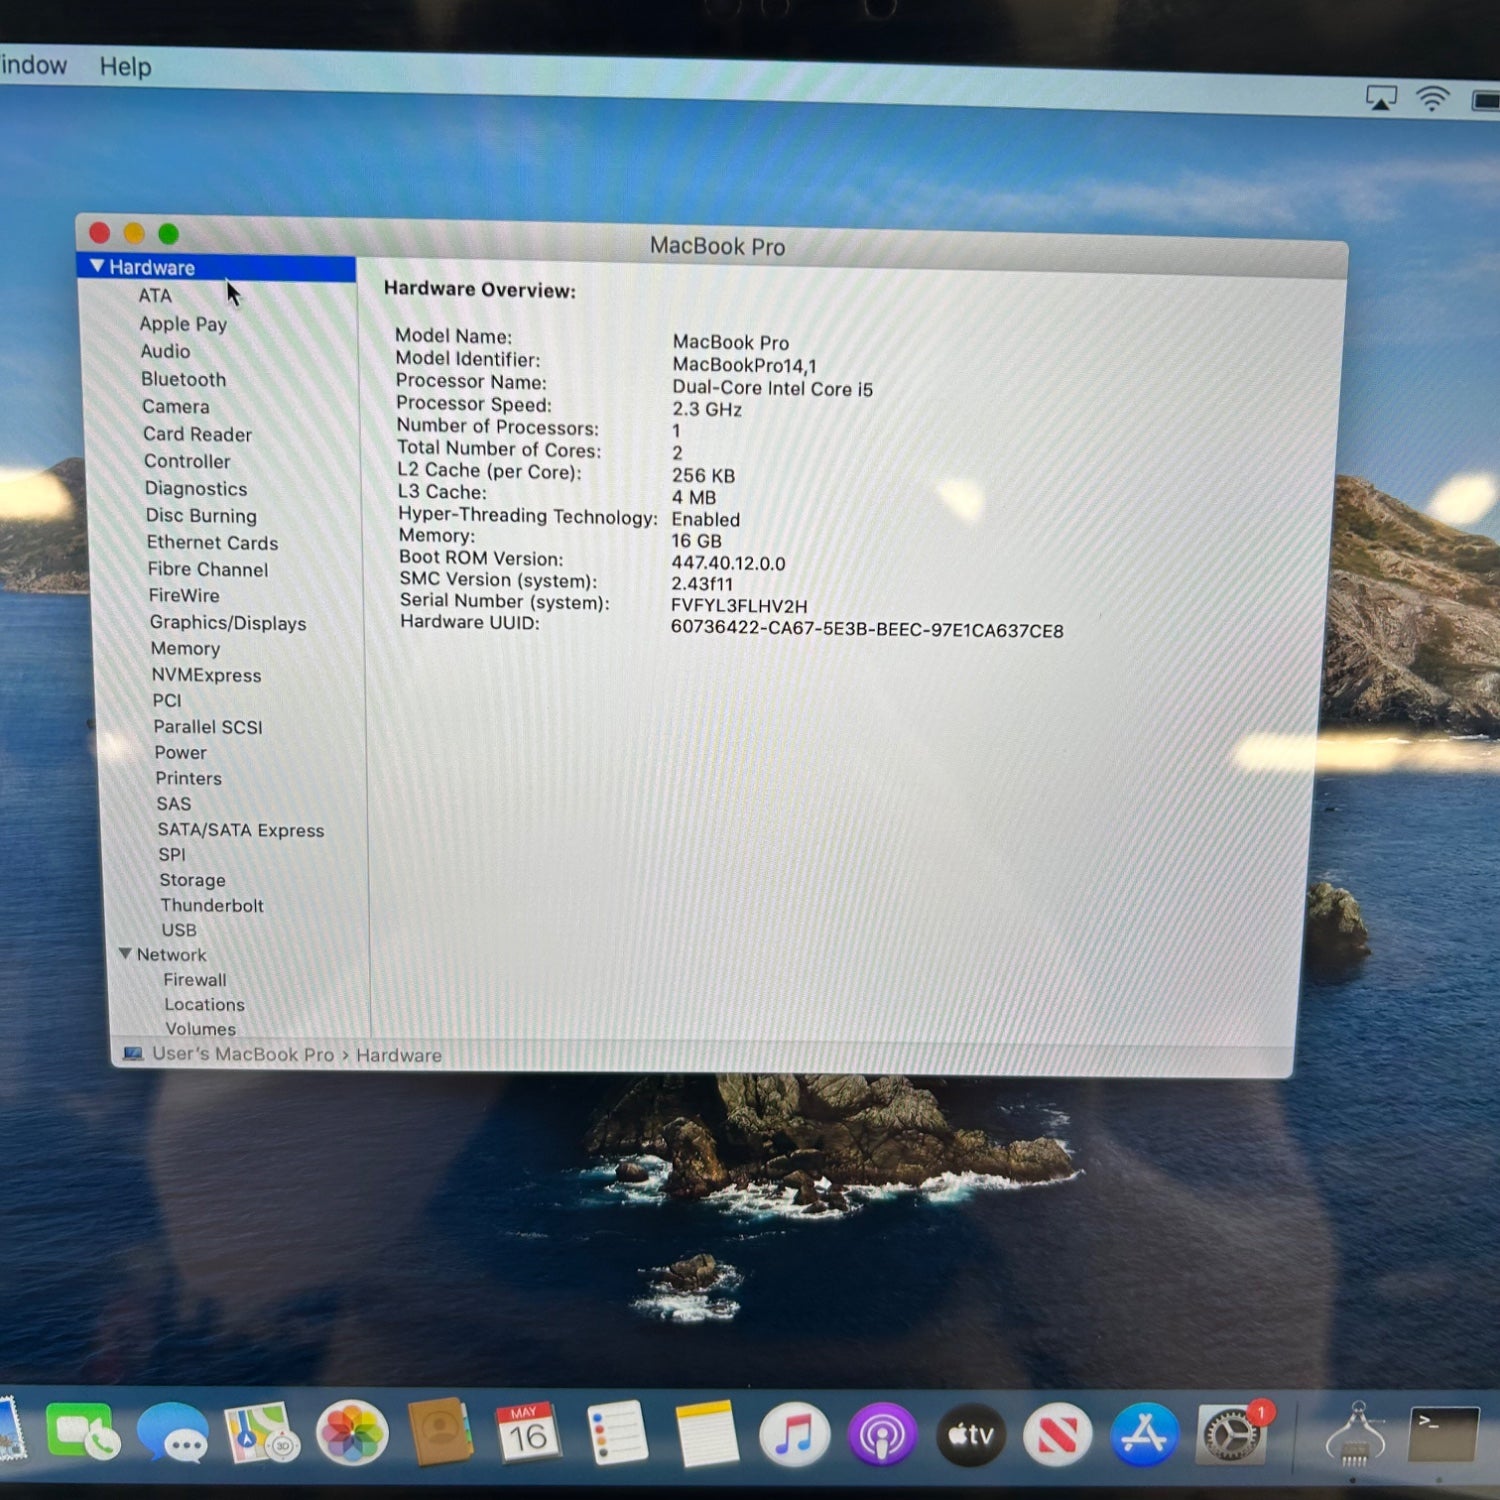Screen dimensions: 1500x1500
Task: Select Parallel SCSI in the sidebar
Action: [x=208, y=727]
